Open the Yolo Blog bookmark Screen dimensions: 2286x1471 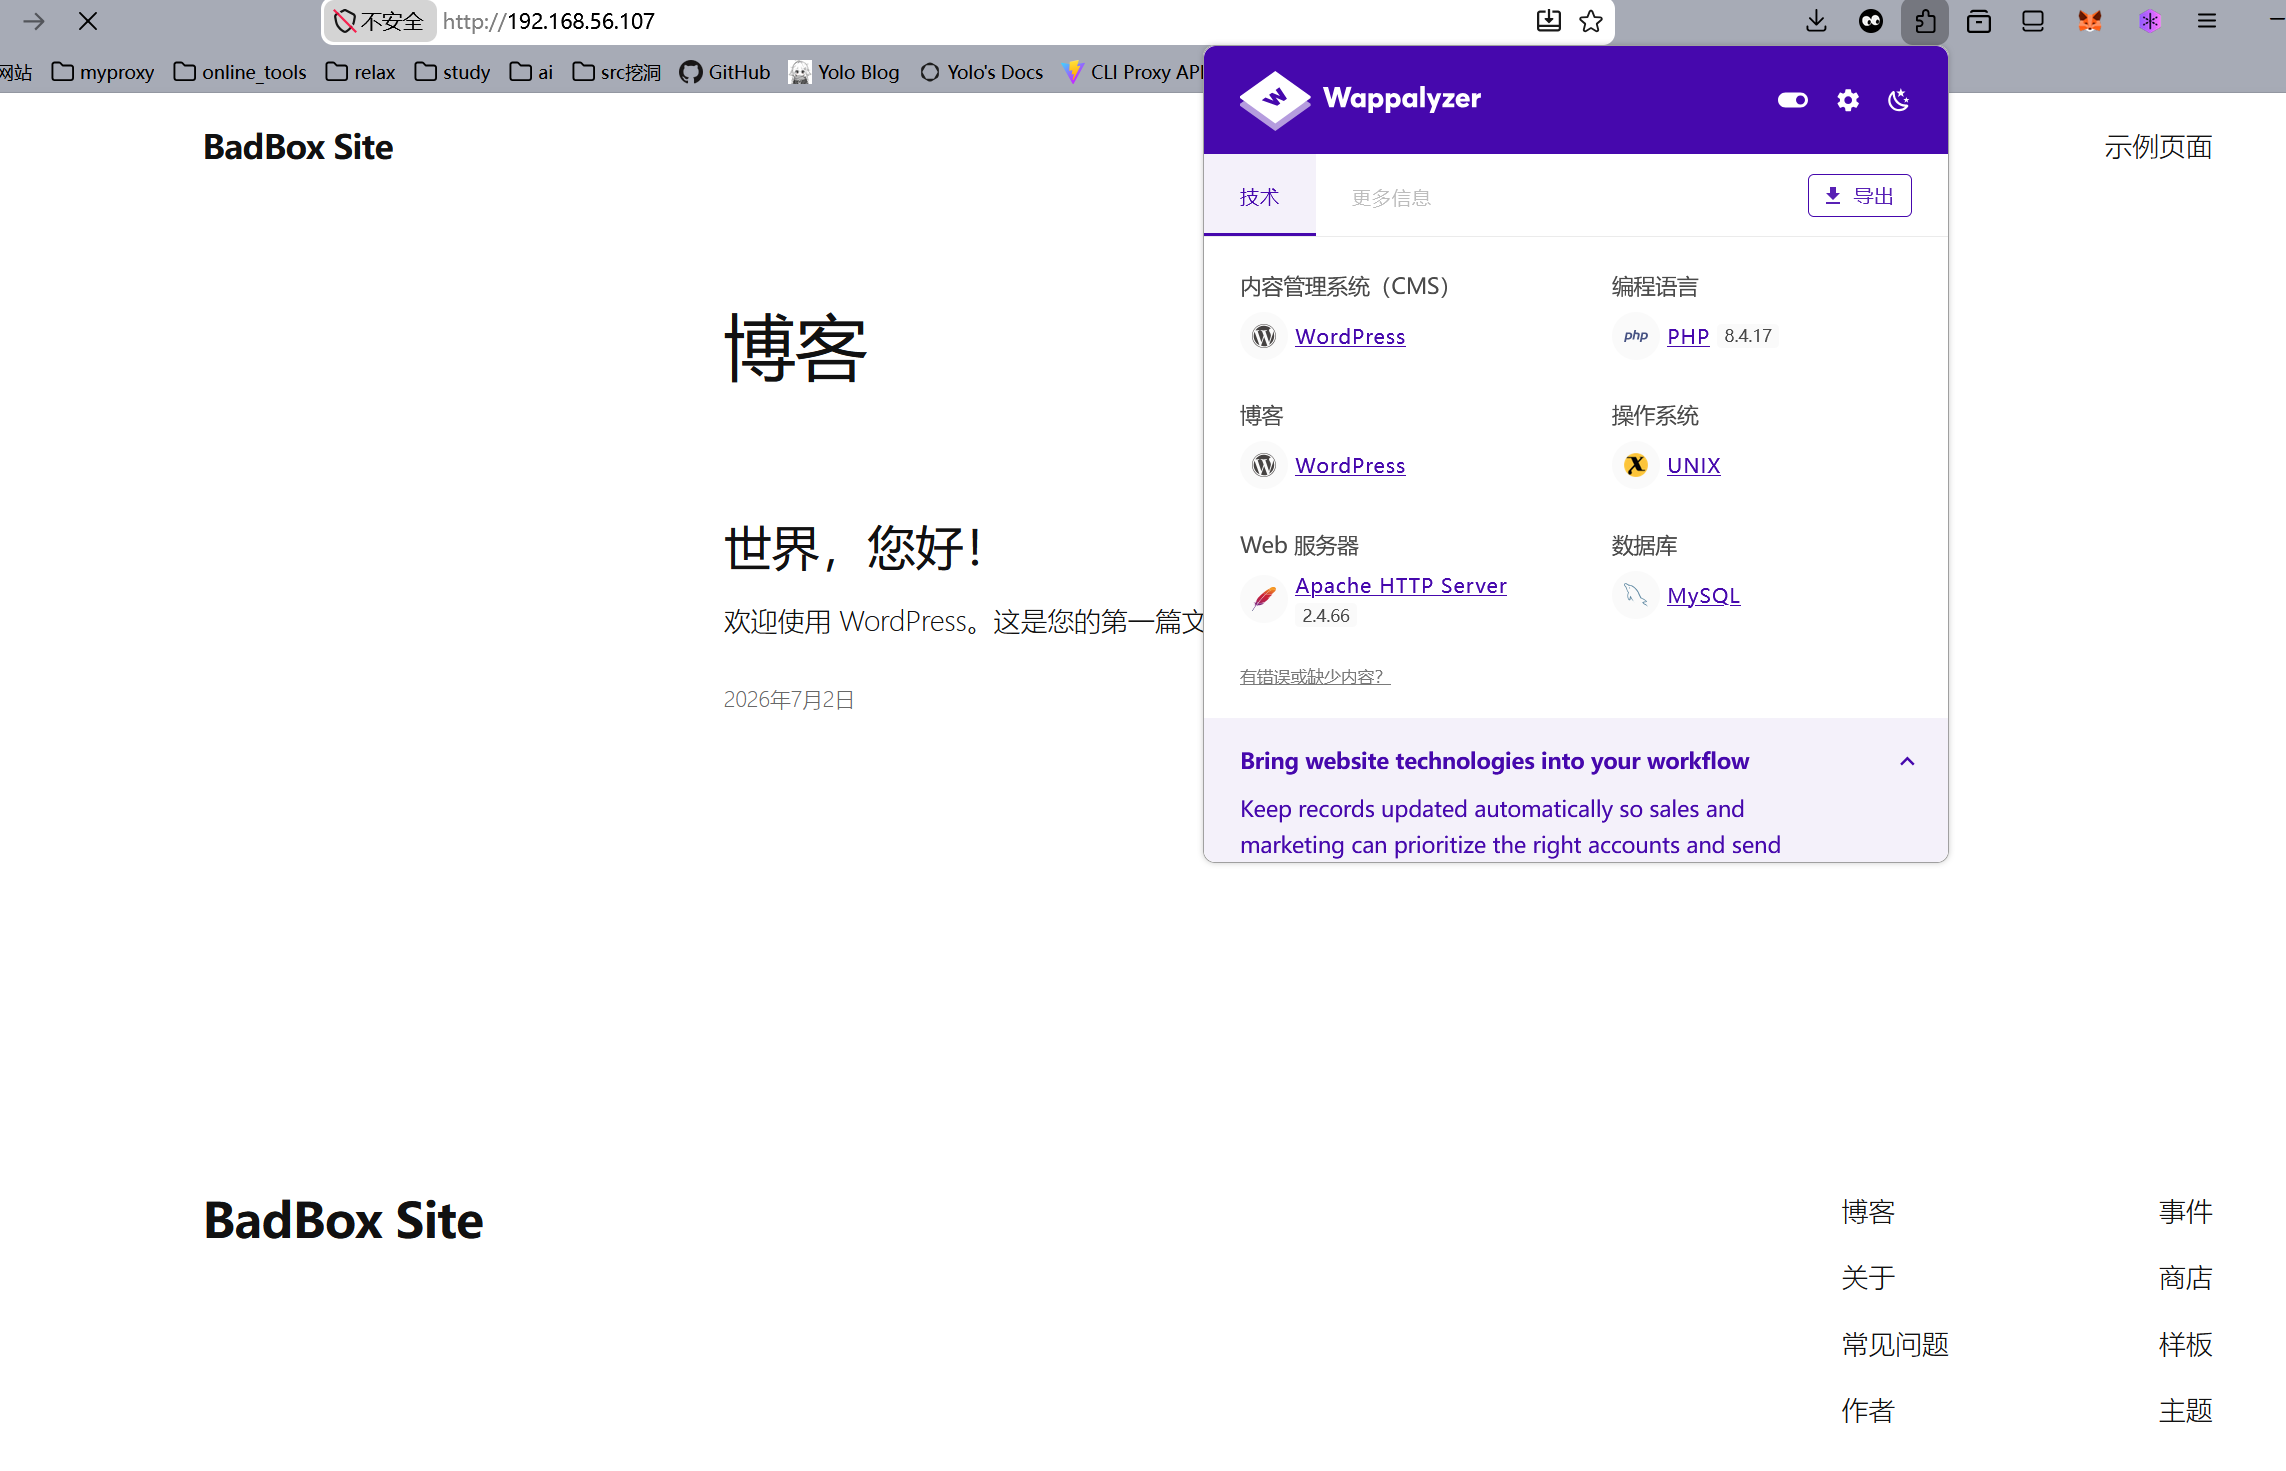coord(844,72)
